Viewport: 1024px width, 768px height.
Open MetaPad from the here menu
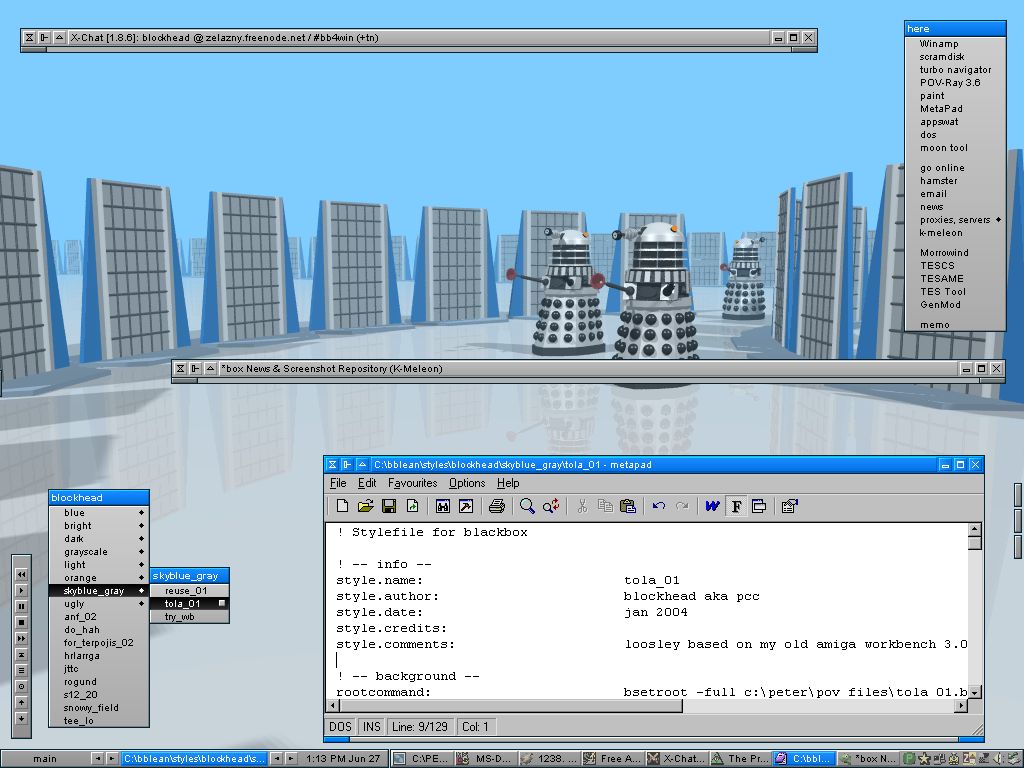click(x=955, y=109)
